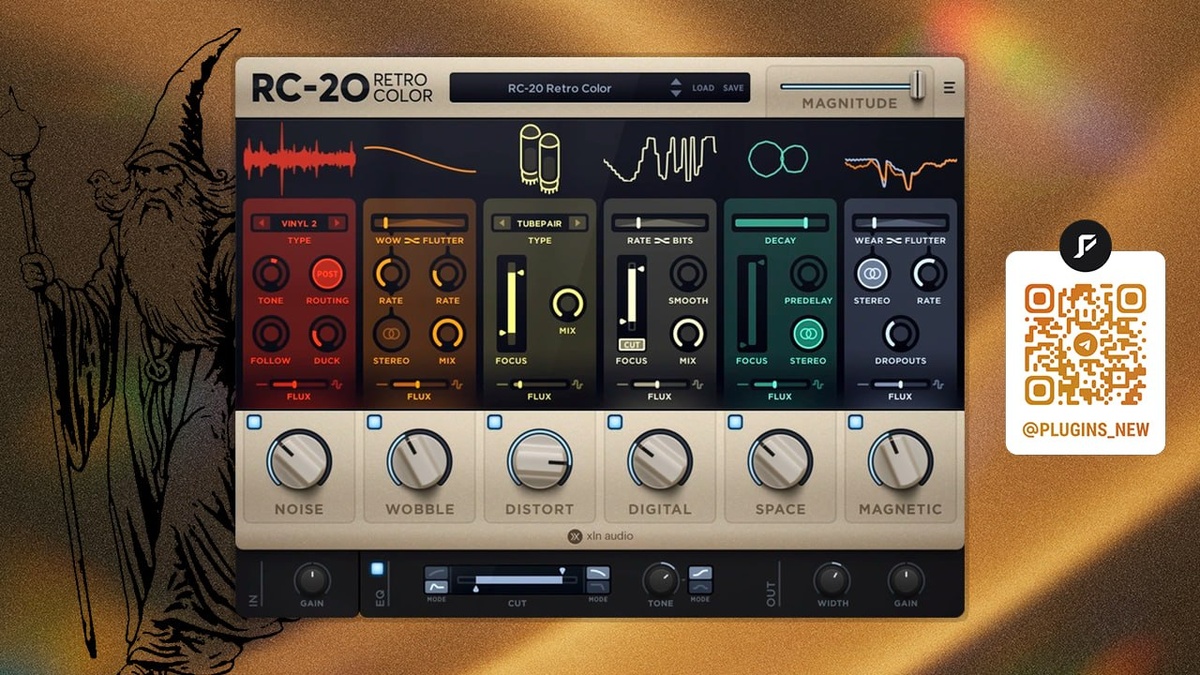This screenshot has height=675, width=1200.
Task: Click the EQ Tone knob
Action: [x=659, y=579]
